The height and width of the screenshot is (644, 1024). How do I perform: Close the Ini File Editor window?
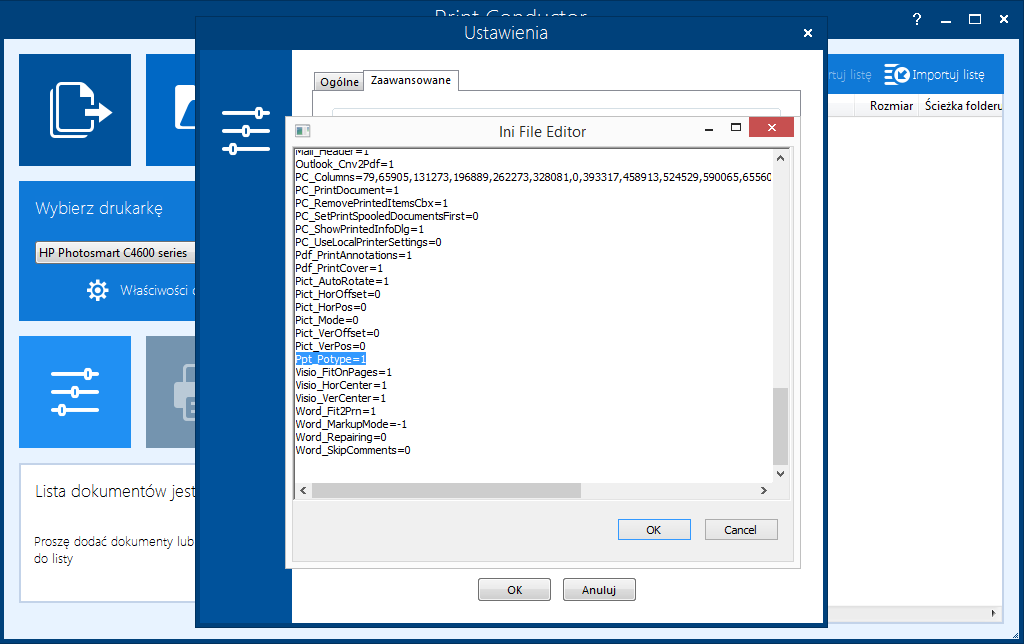click(771, 127)
